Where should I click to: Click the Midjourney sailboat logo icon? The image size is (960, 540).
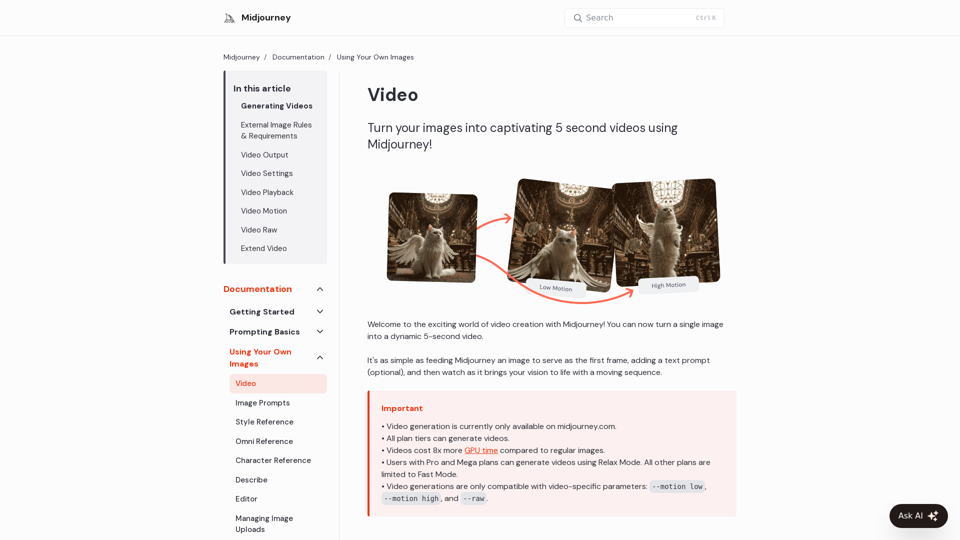point(229,18)
